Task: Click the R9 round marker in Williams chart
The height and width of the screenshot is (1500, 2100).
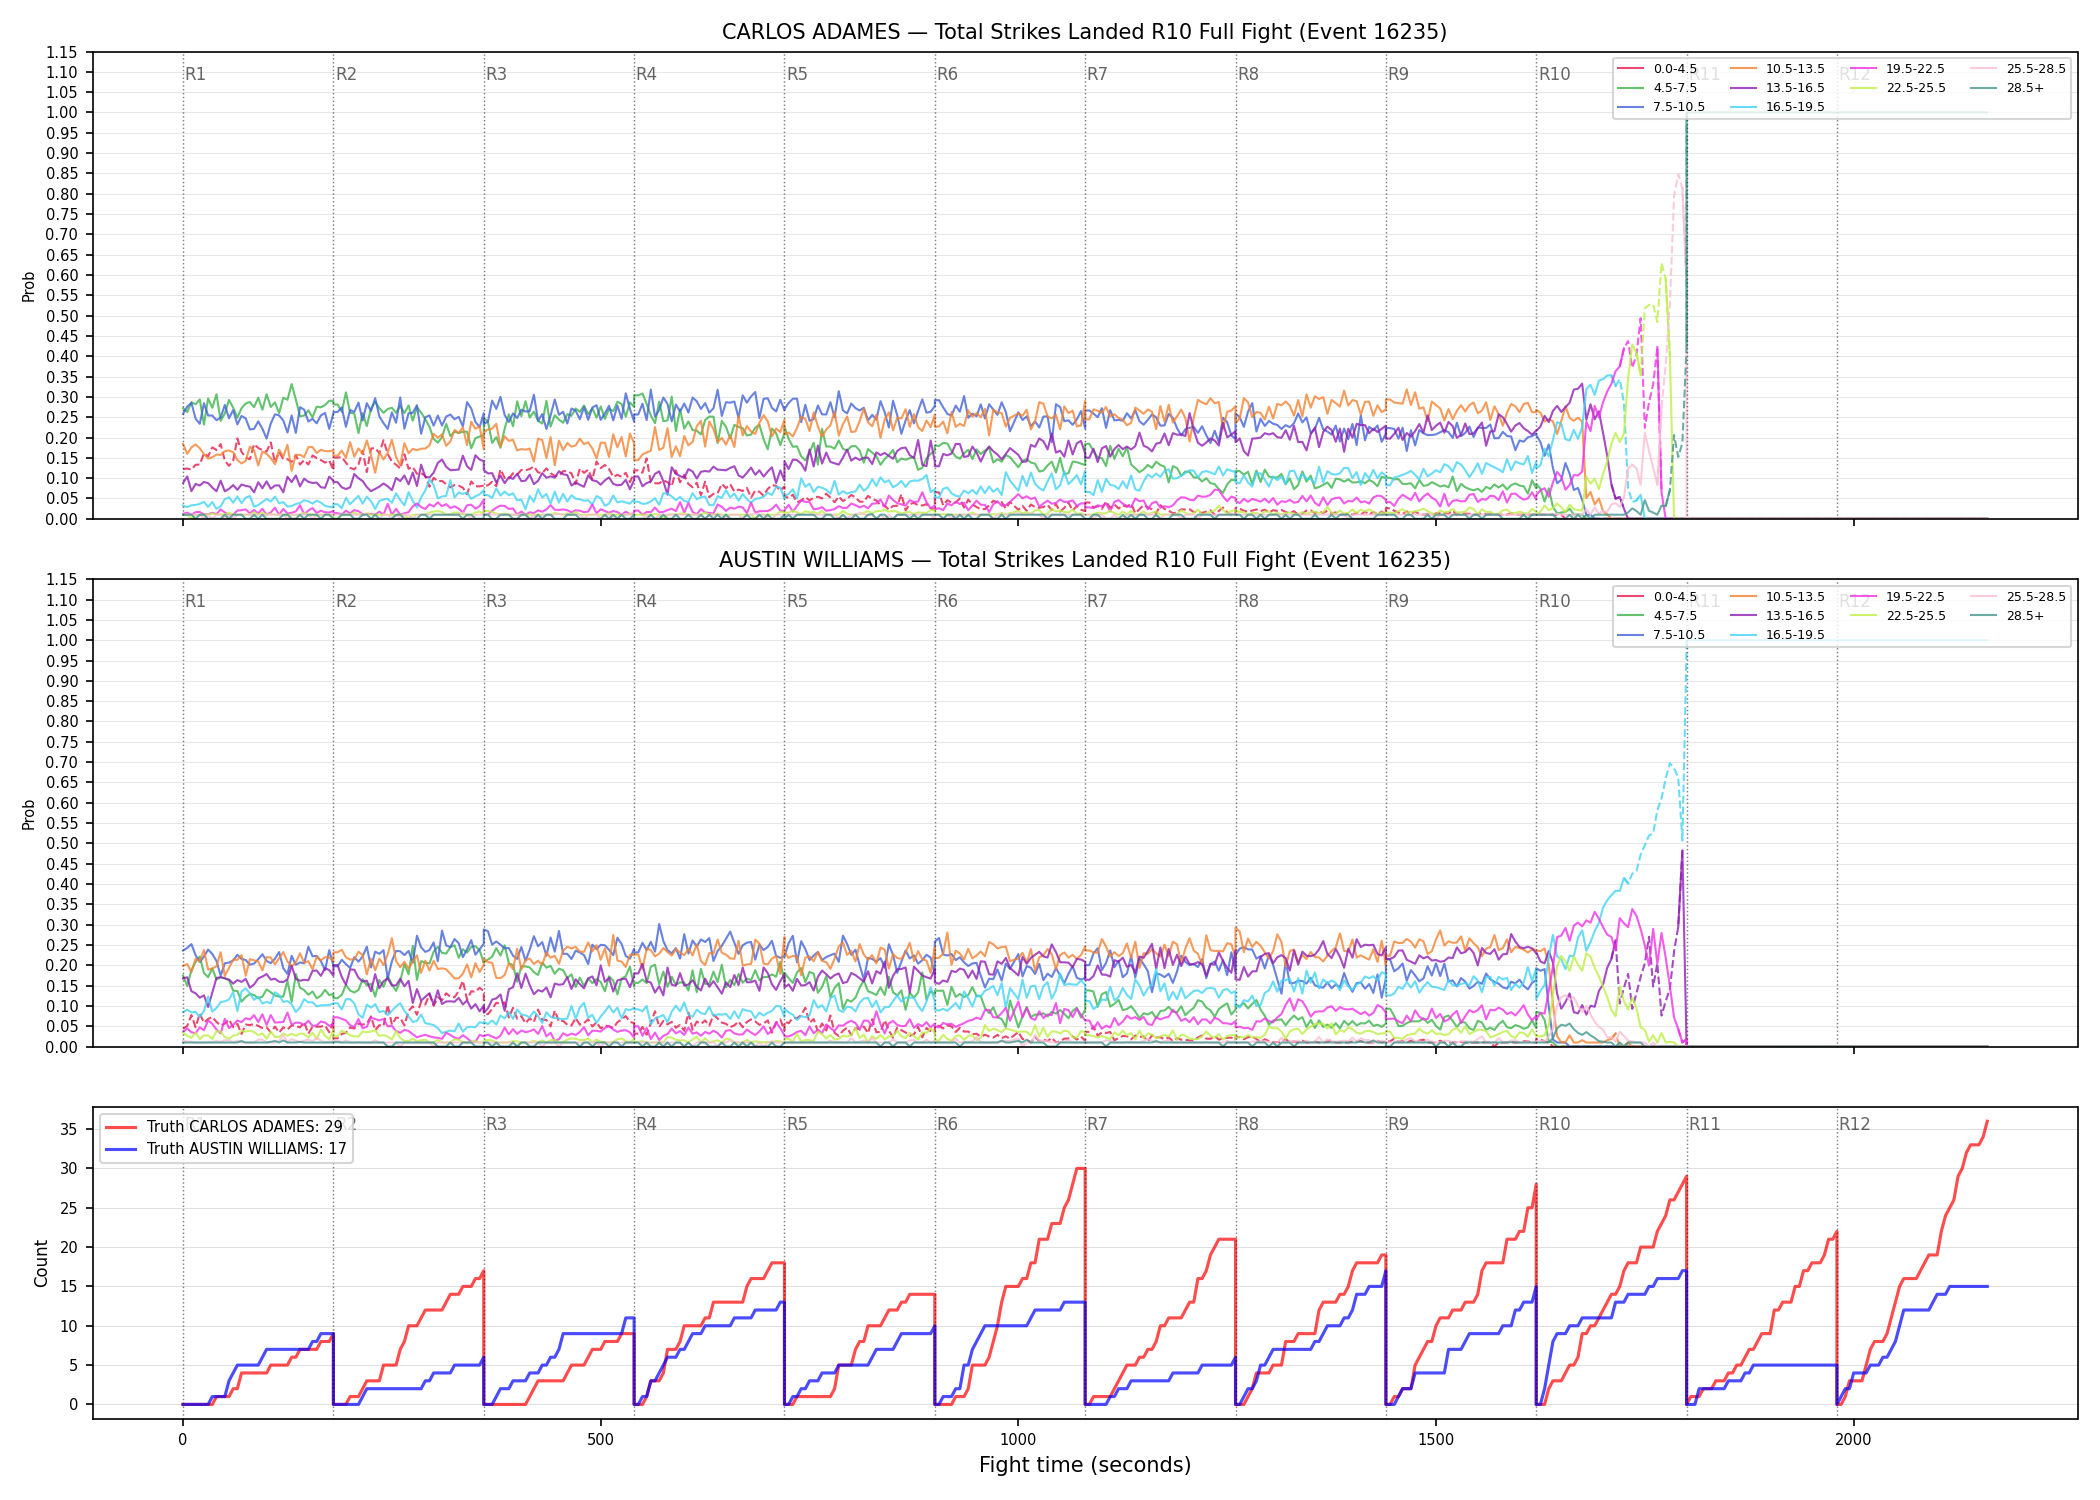Action: pyautogui.click(x=1398, y=601)
